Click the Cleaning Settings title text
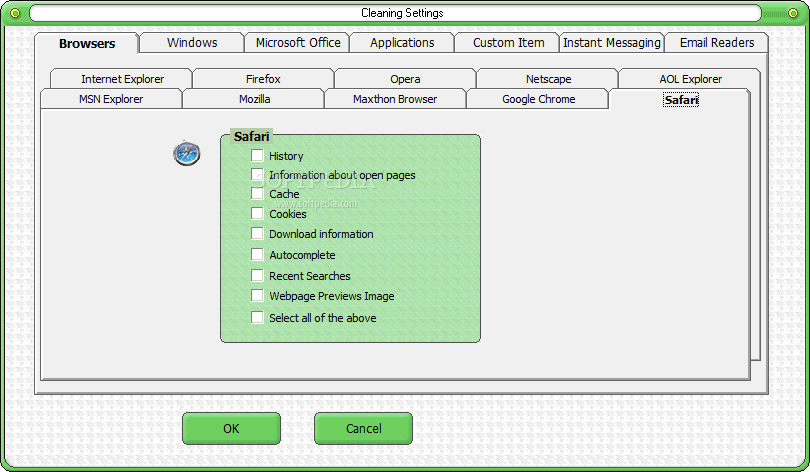The height and width of the screenshot is (472, 810). point(402,13)
